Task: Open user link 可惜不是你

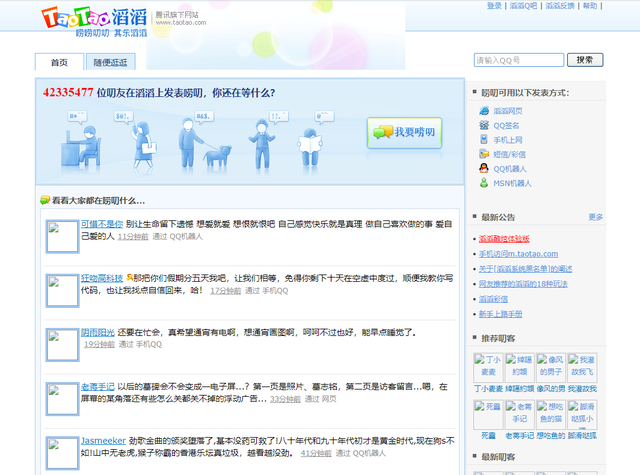Action: [102, 224]
